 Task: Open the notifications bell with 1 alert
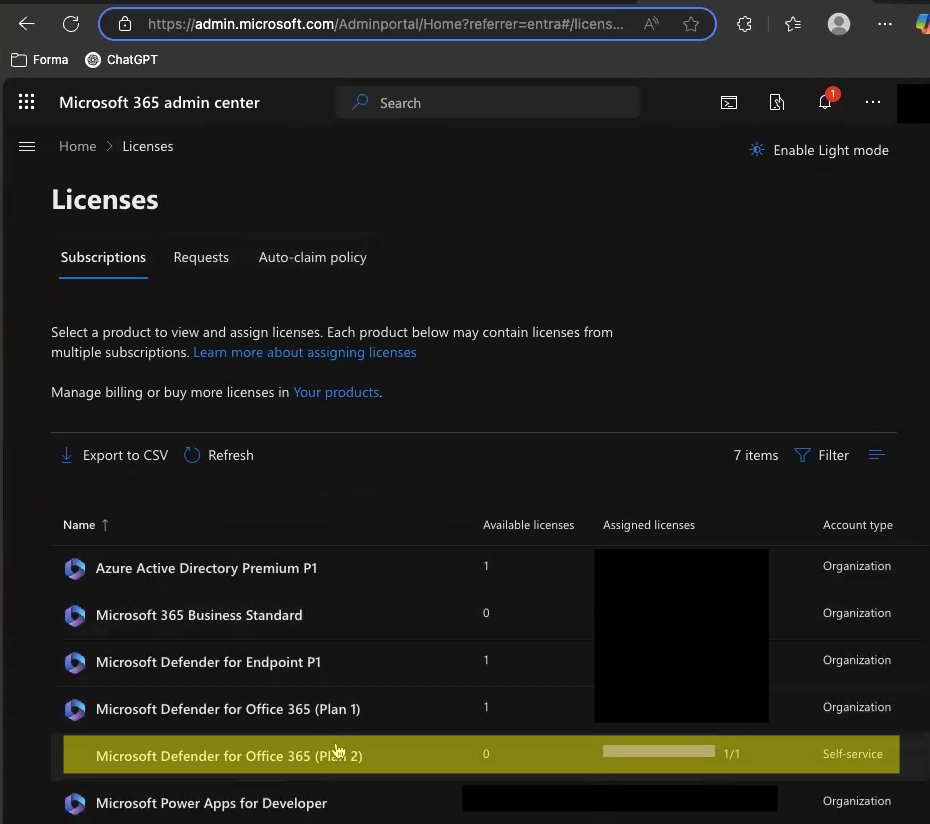(x=825, y=102)
